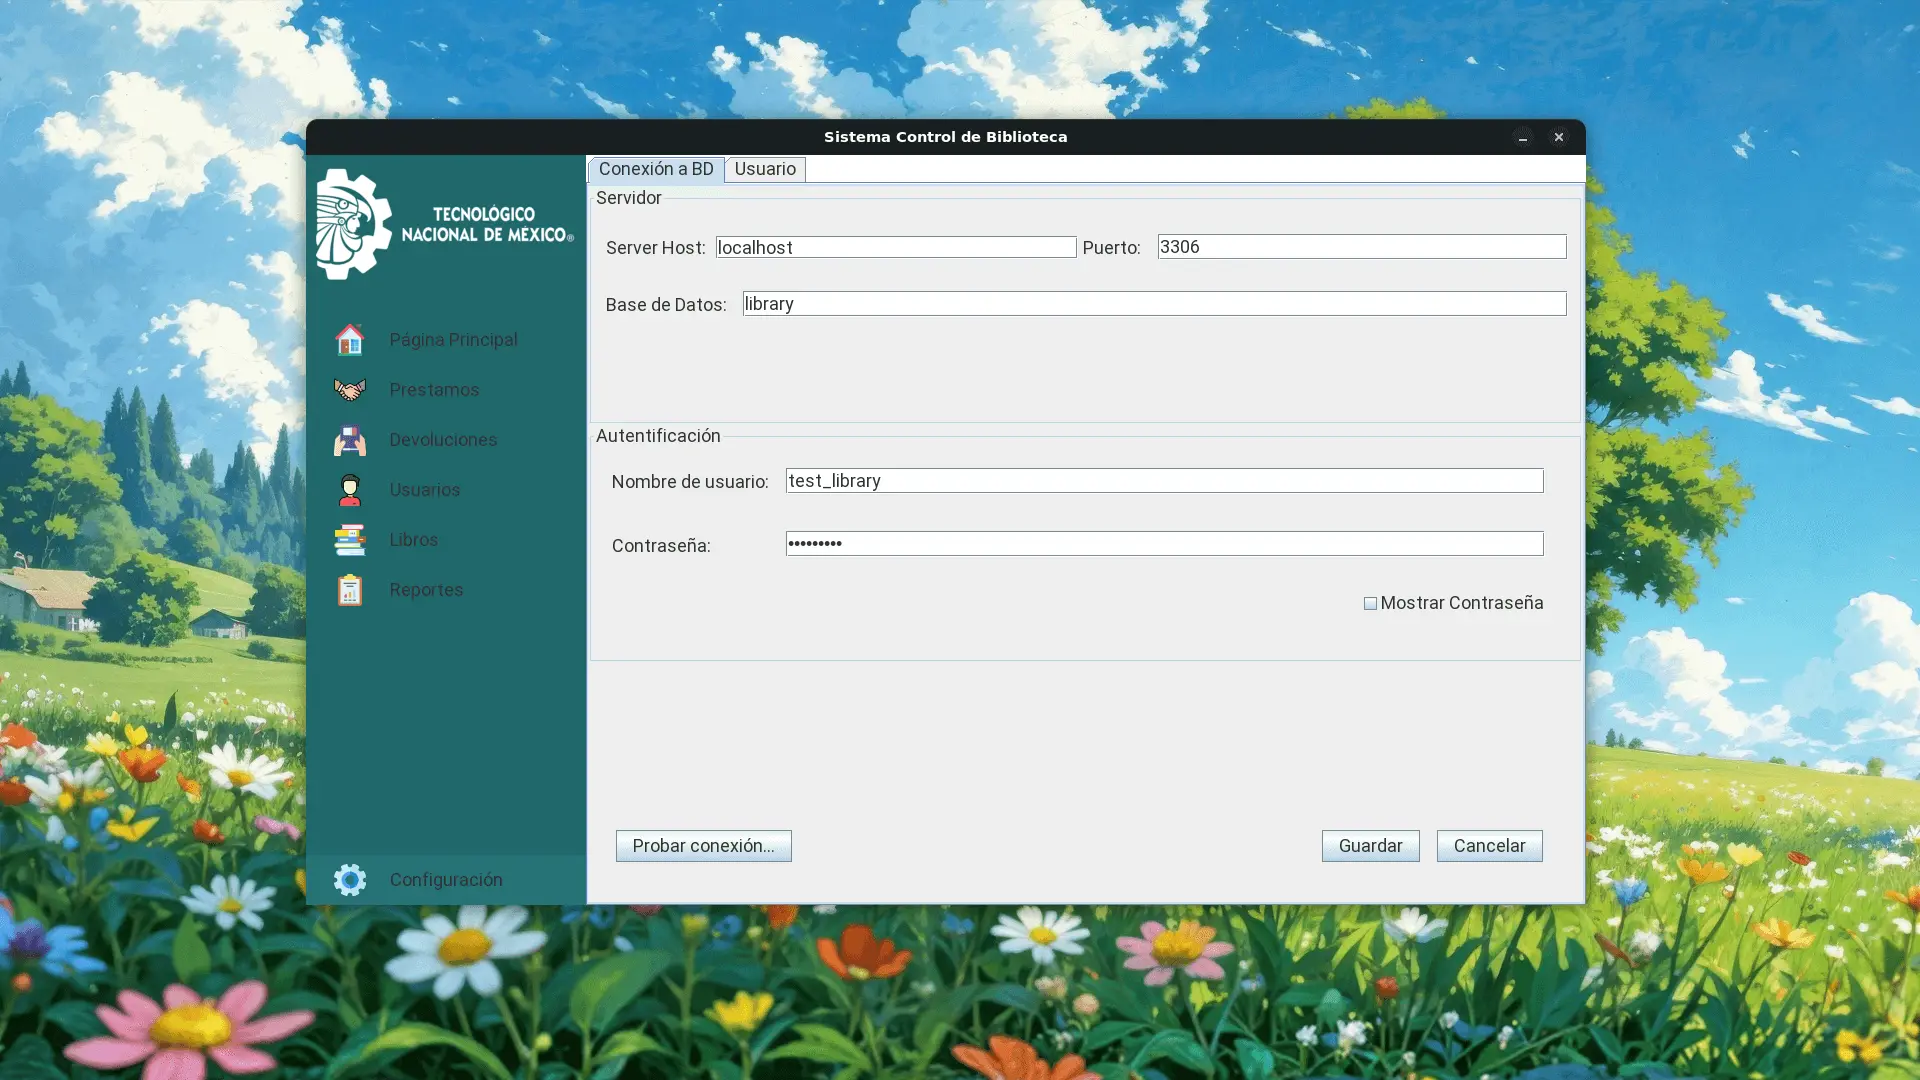
Task: Close the Sistema Control de Biblioteca window
Action: (1558, 137)
